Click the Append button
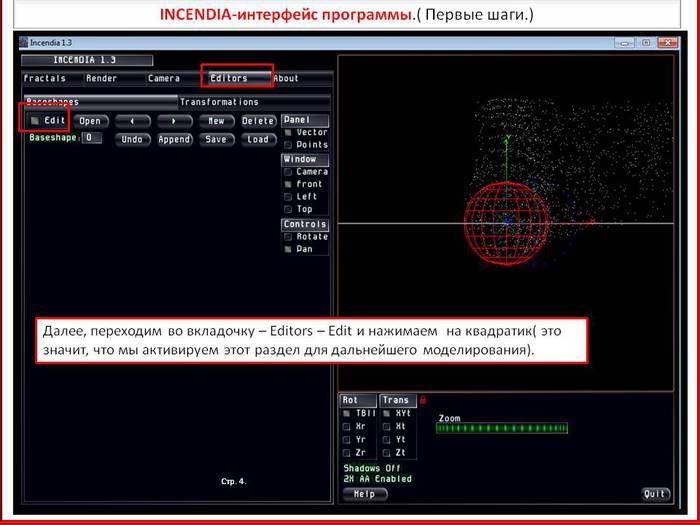The image size is (700, 525). point(174,140)
